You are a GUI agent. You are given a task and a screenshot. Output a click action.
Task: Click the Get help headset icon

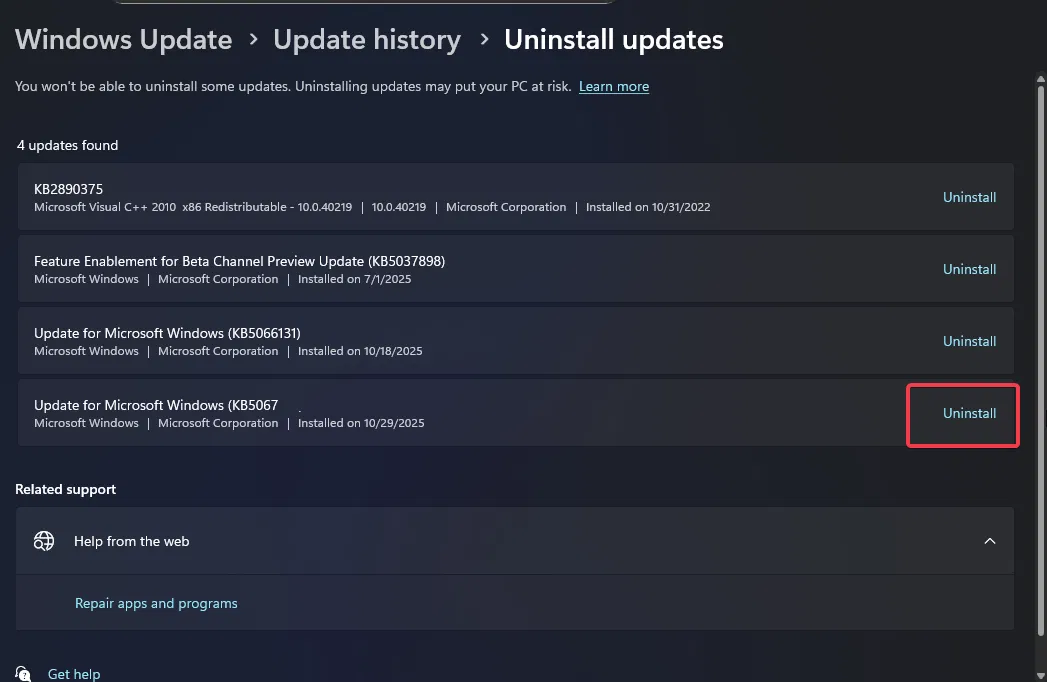(25, 674)
